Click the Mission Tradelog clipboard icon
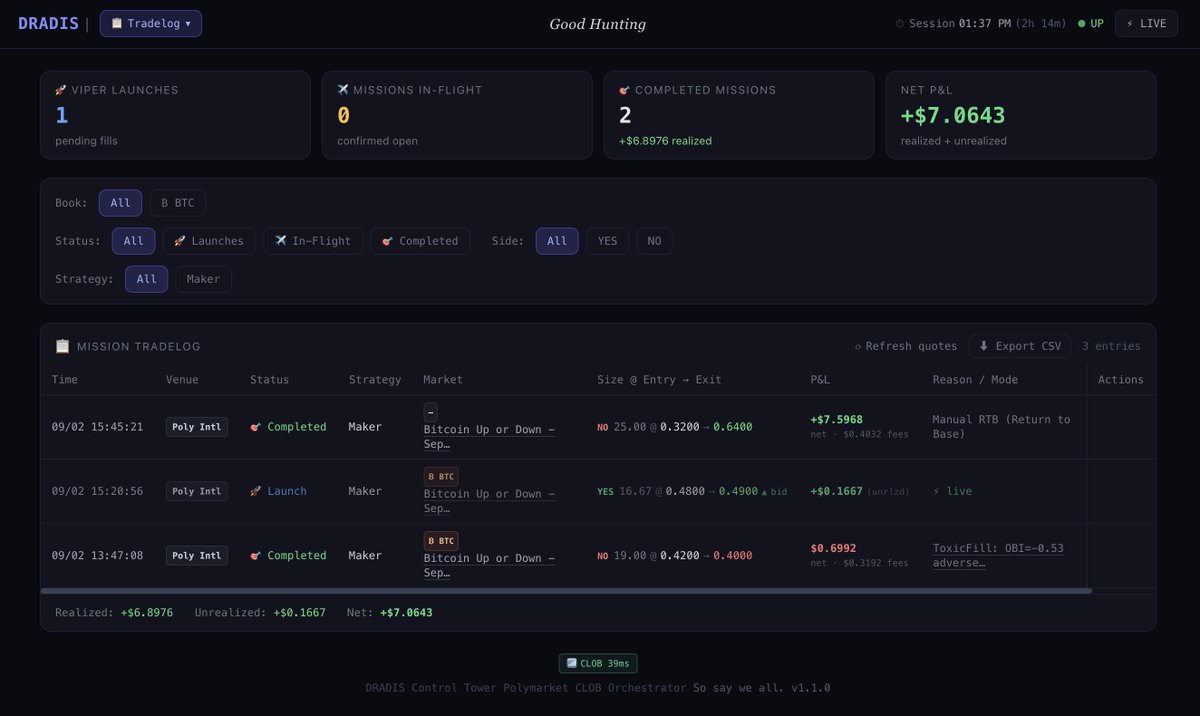1200x716 pixels. 62,346
